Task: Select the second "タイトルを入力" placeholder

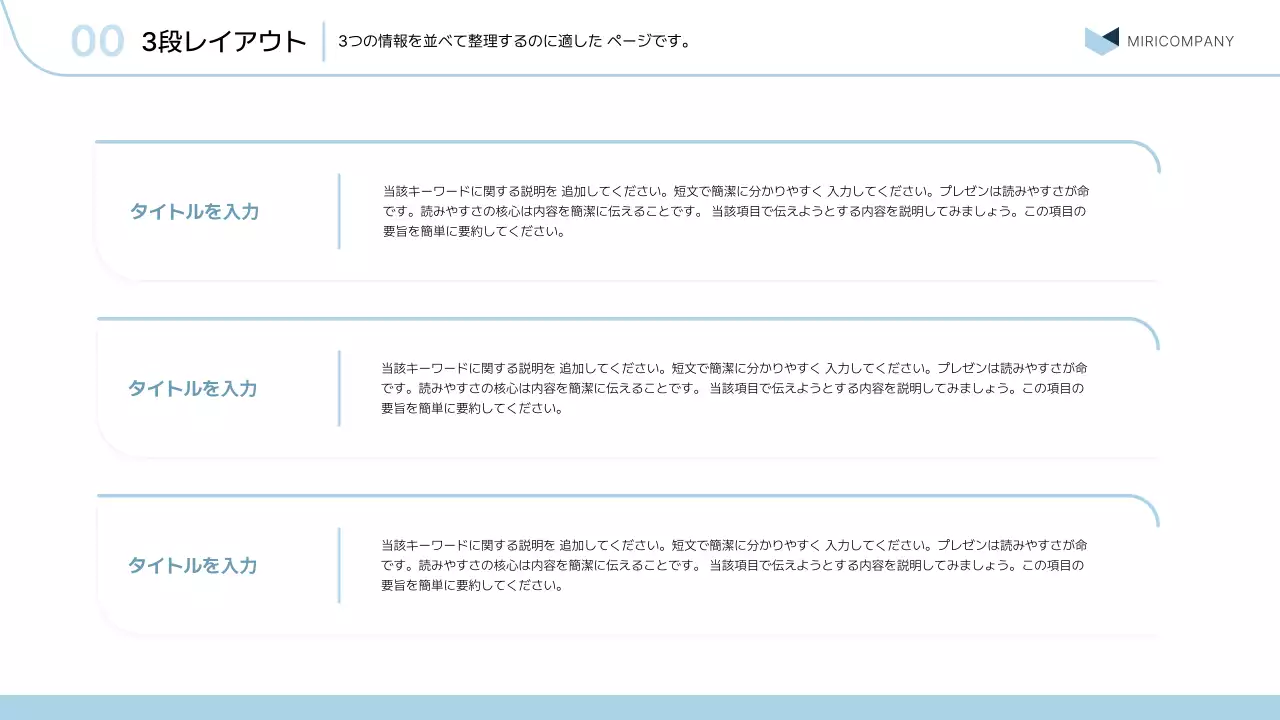Action: point(193,388)
